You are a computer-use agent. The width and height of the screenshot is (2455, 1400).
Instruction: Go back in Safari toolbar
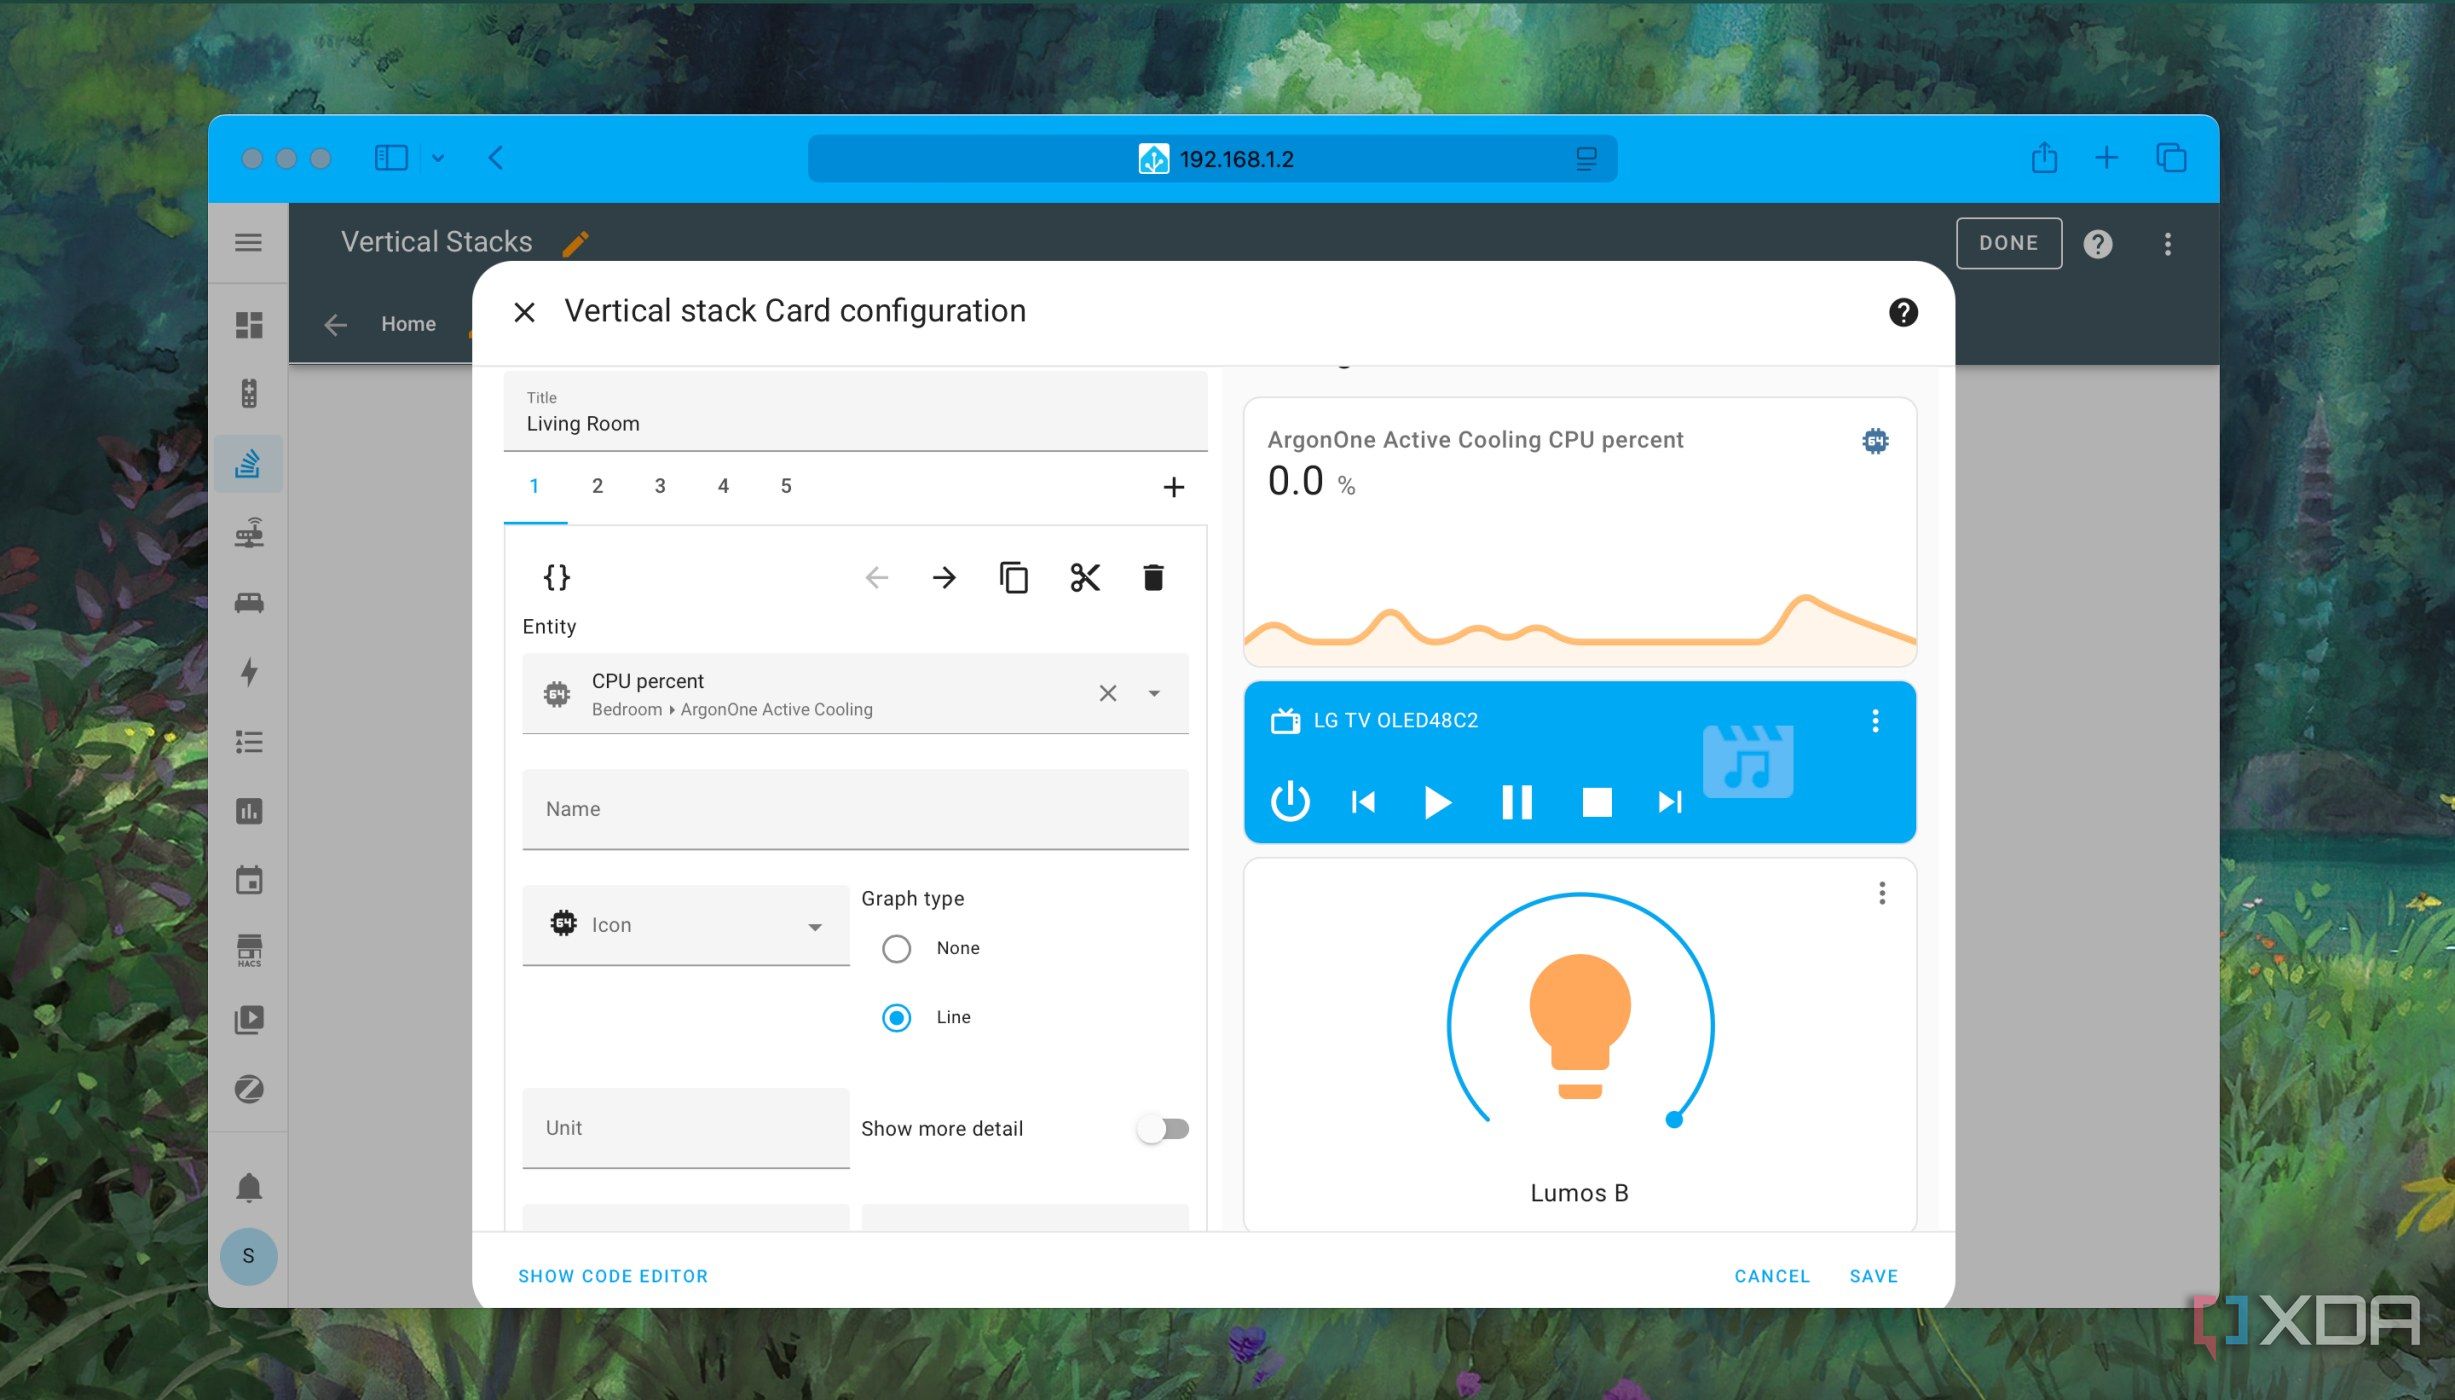tap(495, 158)
